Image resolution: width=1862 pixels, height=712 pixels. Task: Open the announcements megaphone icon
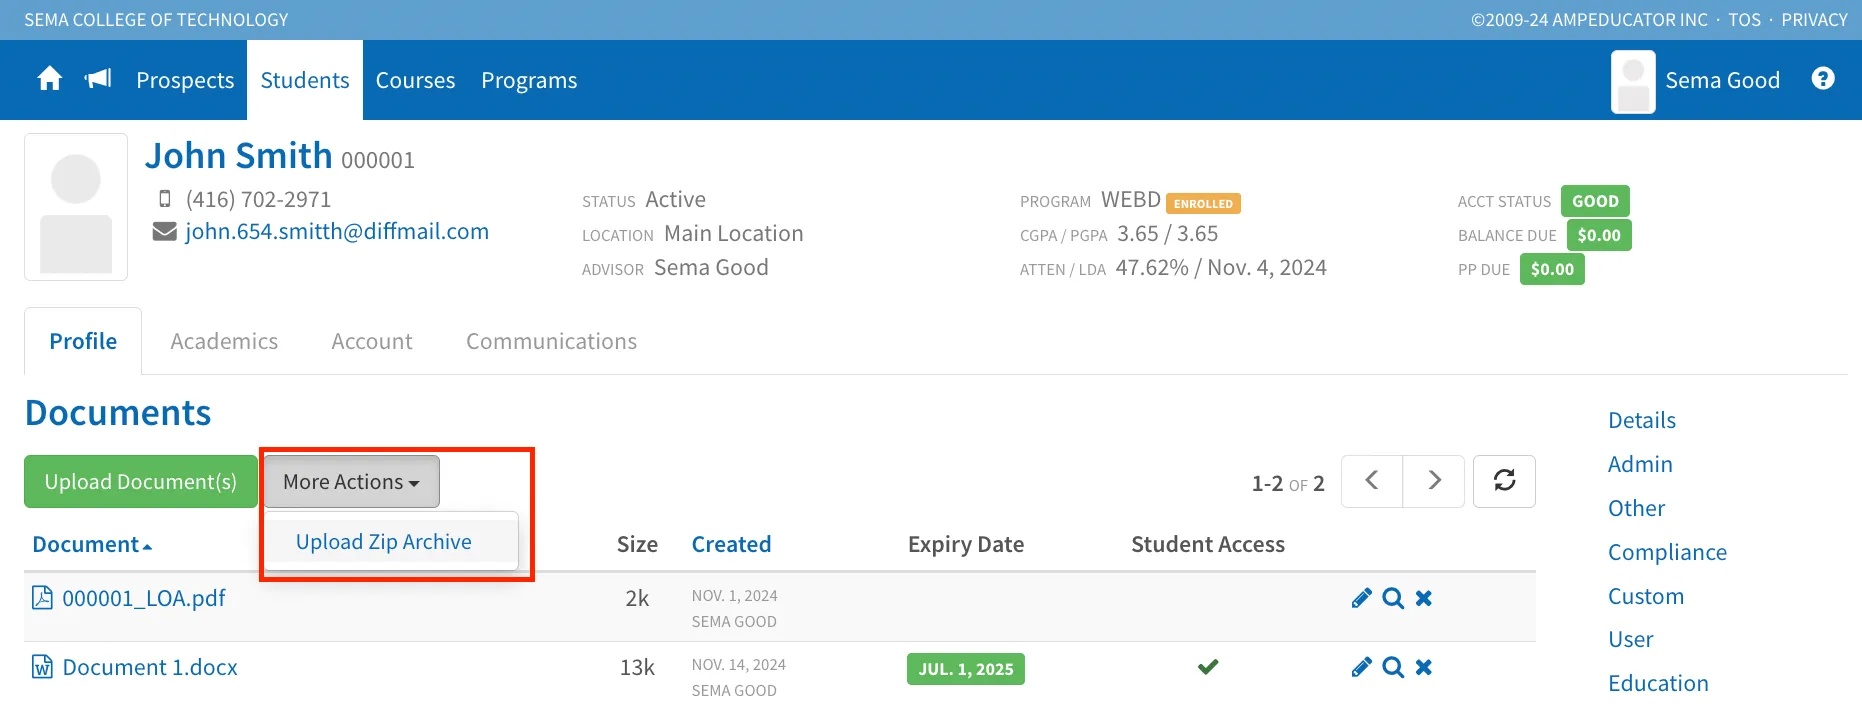pyautogui.click(x=98, y=79)
